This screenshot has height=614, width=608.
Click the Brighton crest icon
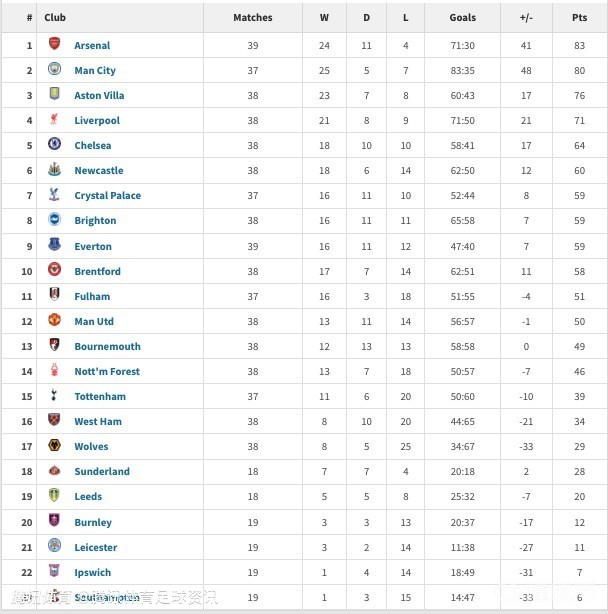tap(54, 220)
